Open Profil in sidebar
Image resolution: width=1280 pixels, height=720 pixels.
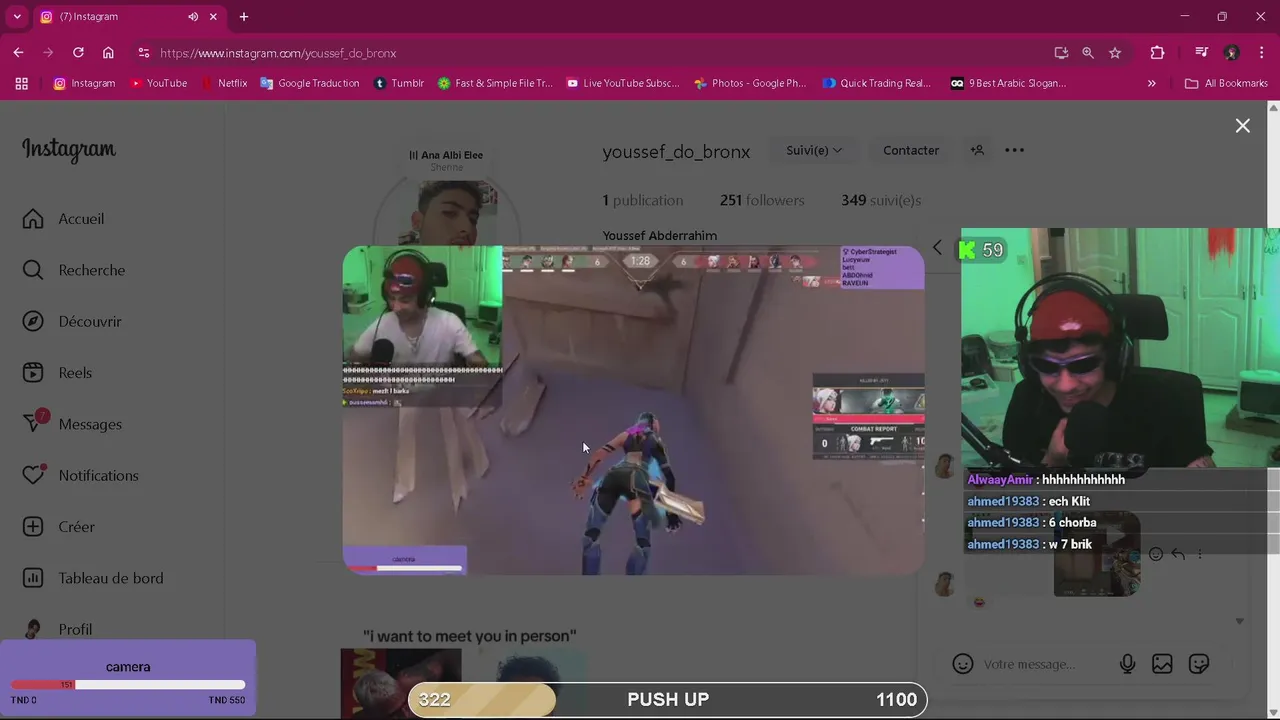click(58, 629)
